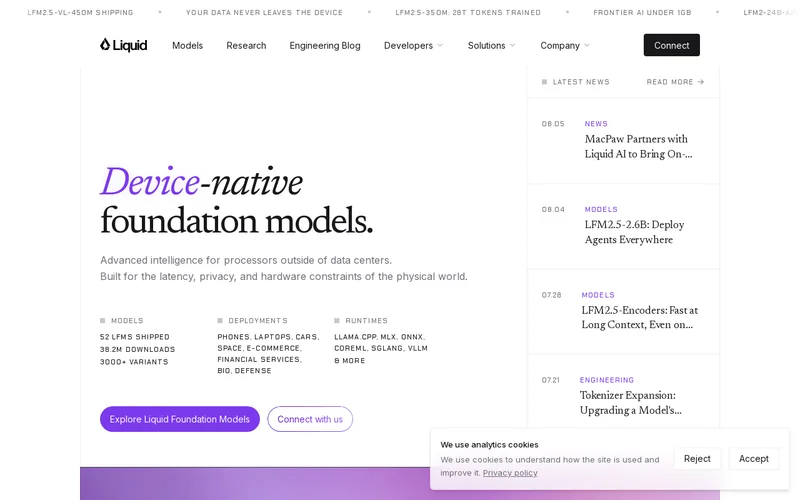
Task: Click the MODELS stats heading in hero
Action: [127, 320]
